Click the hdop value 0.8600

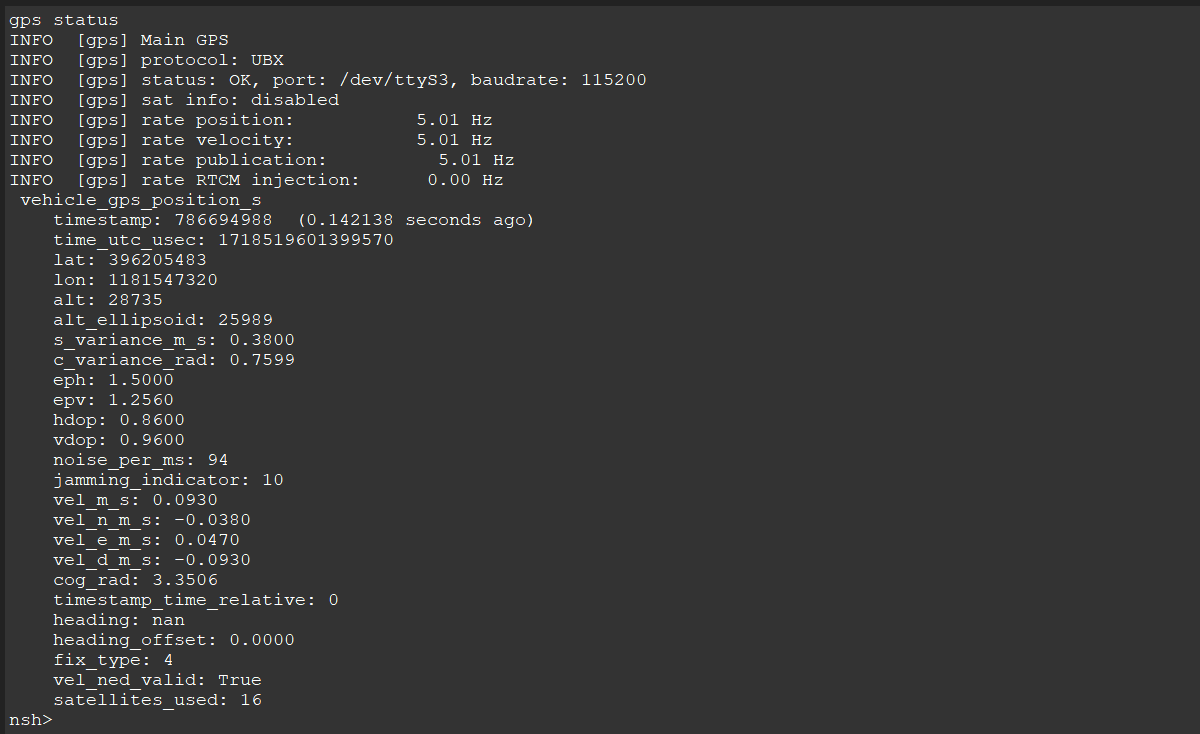tap(152, 420)
